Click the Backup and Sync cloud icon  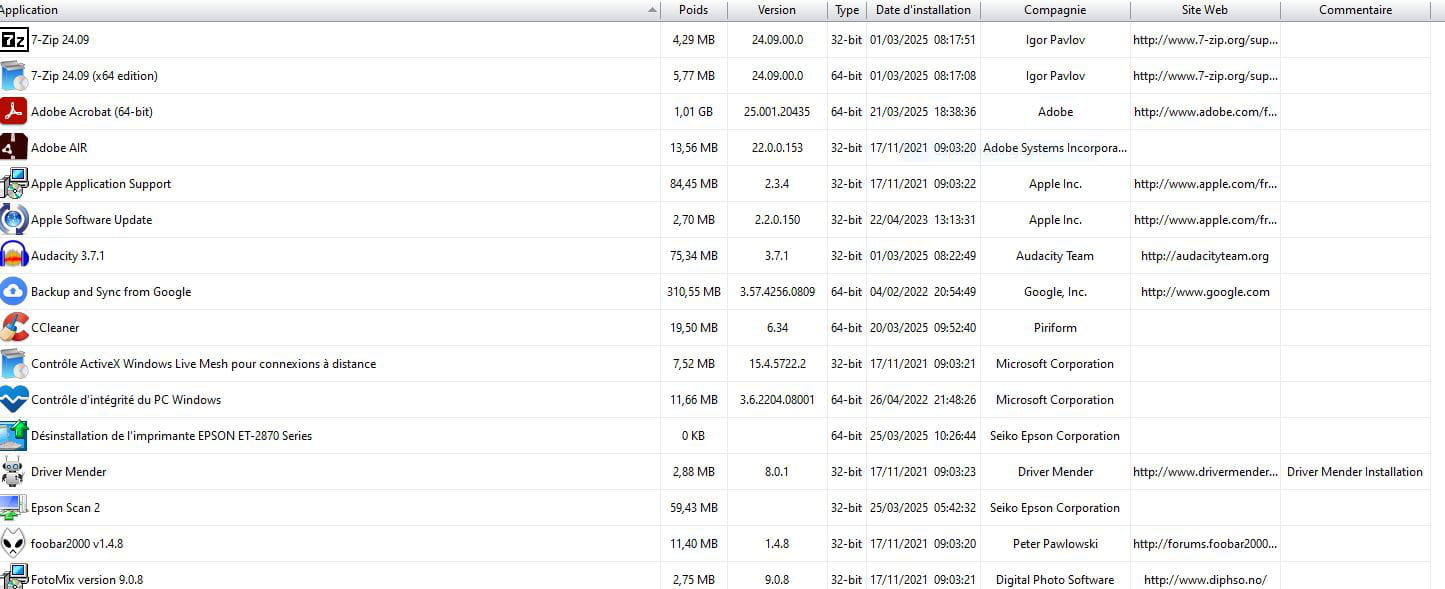[14, 292]
